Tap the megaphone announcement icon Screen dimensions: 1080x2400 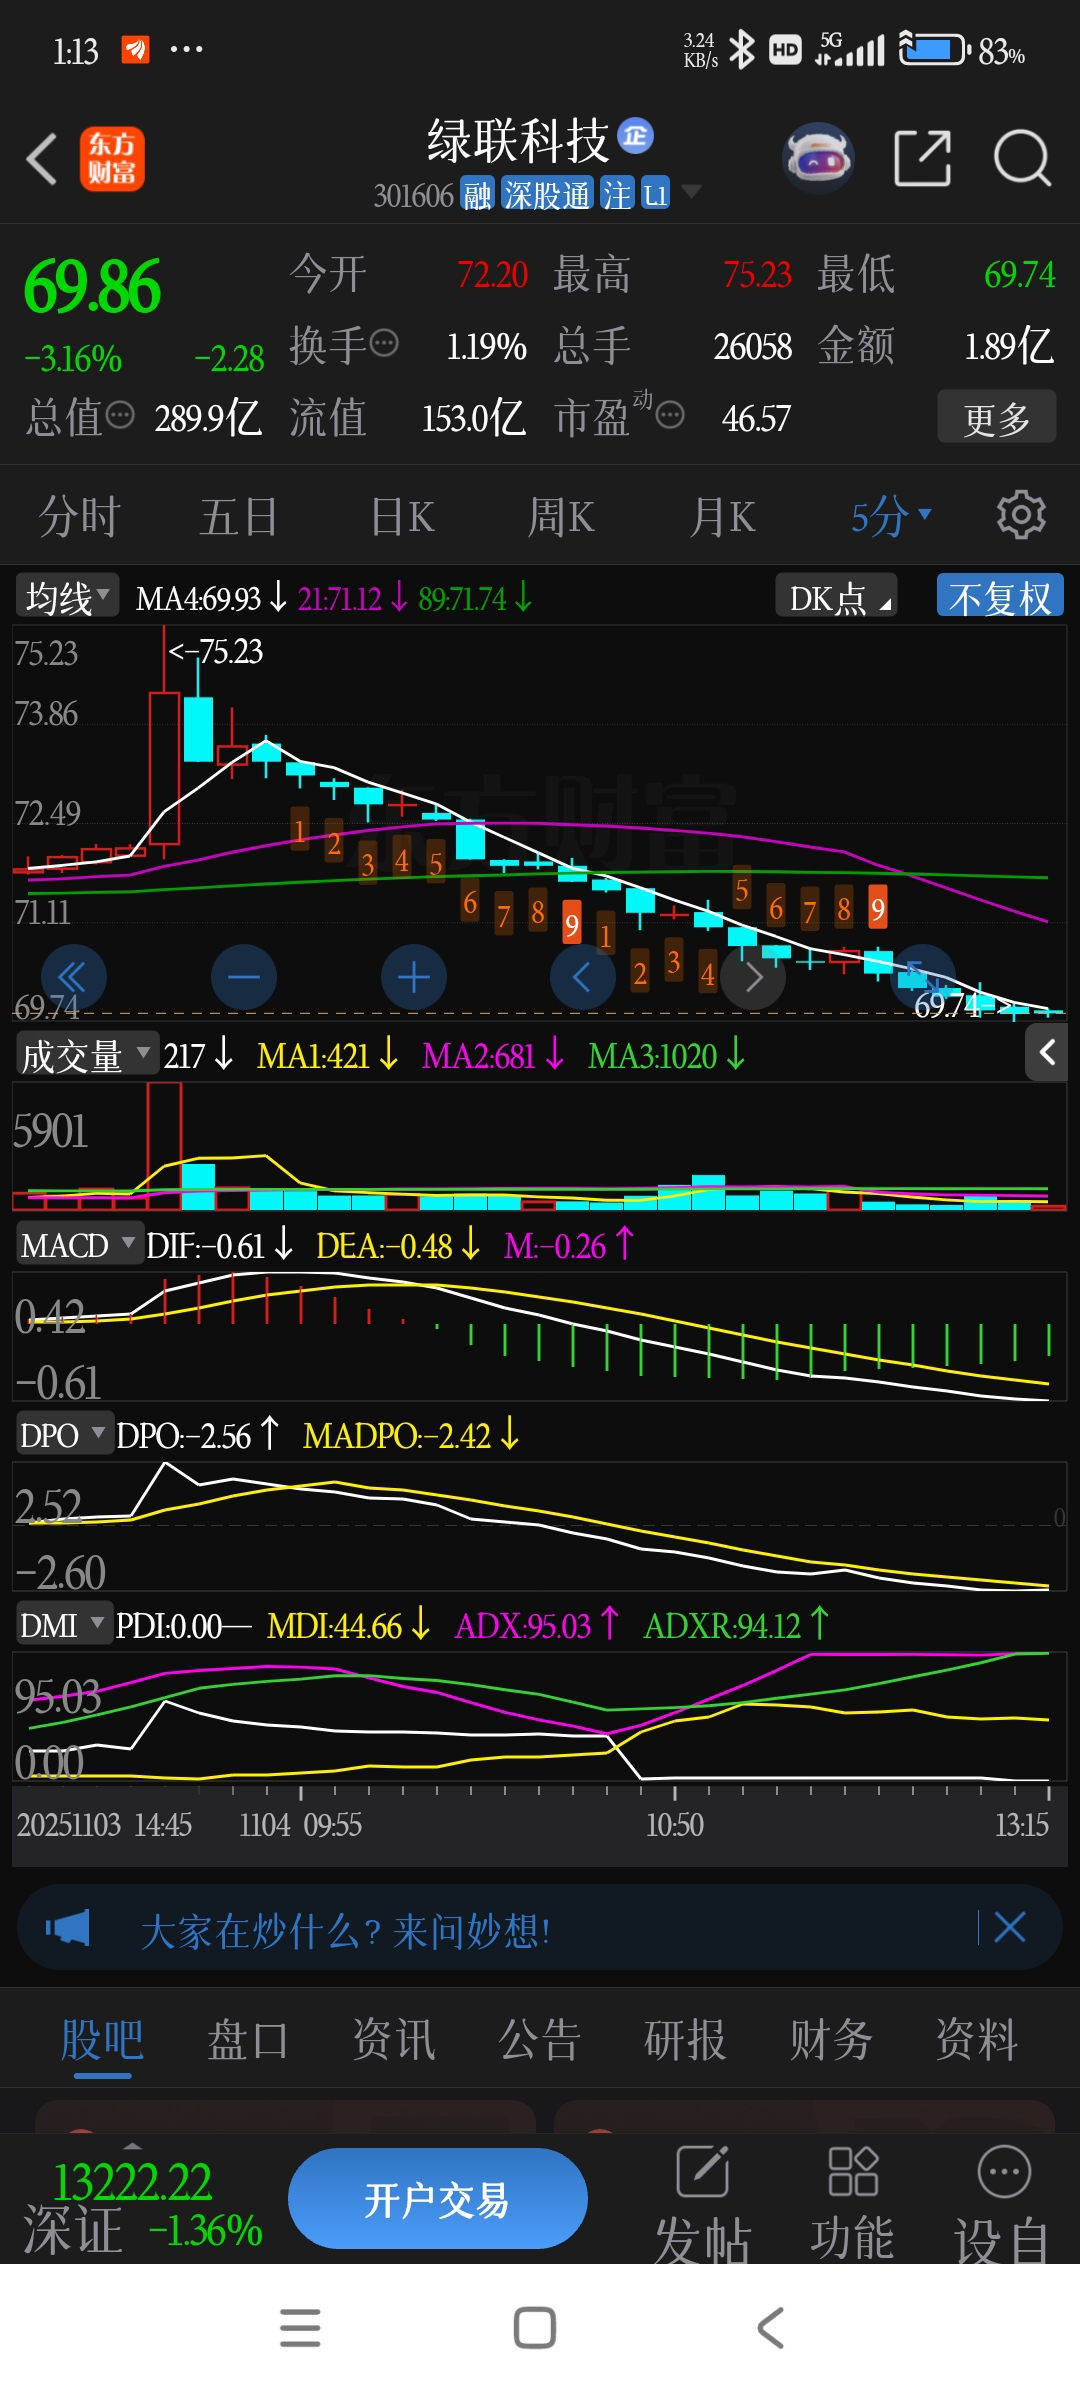pos(68,1927)
